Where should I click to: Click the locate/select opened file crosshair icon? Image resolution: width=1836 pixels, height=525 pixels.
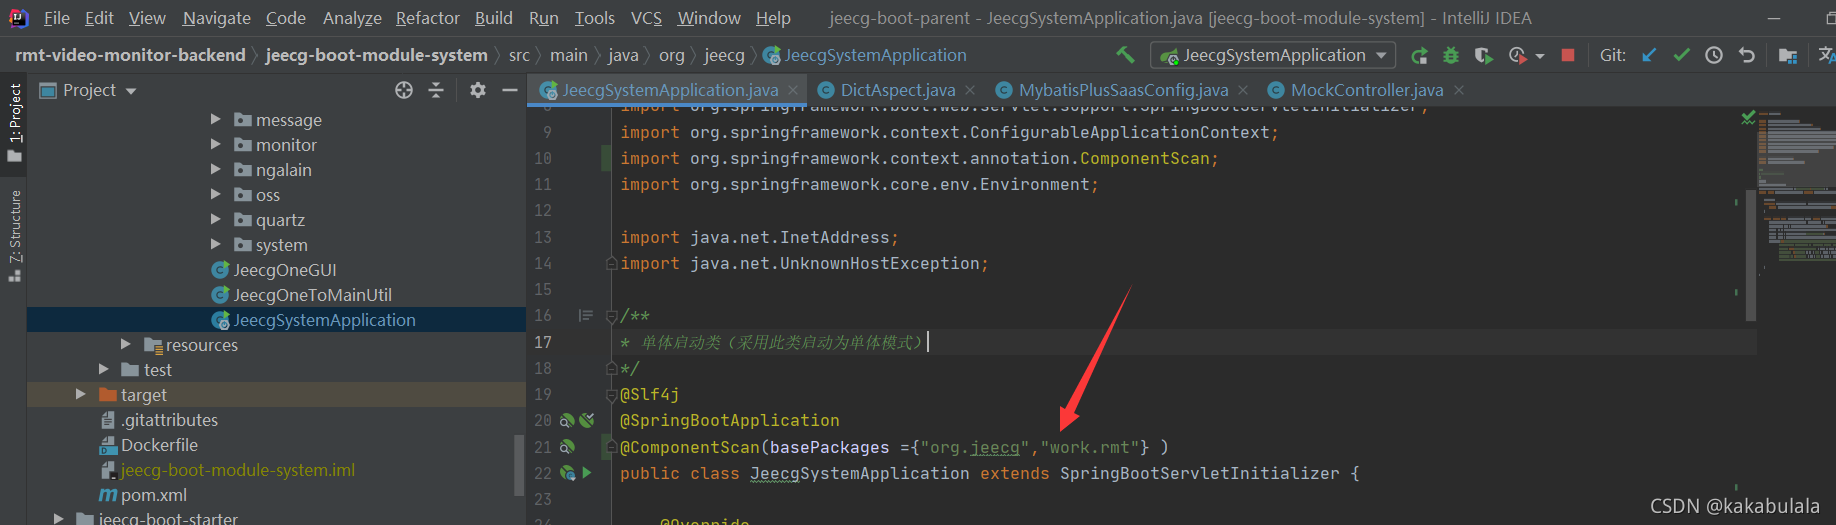(404, 90)
